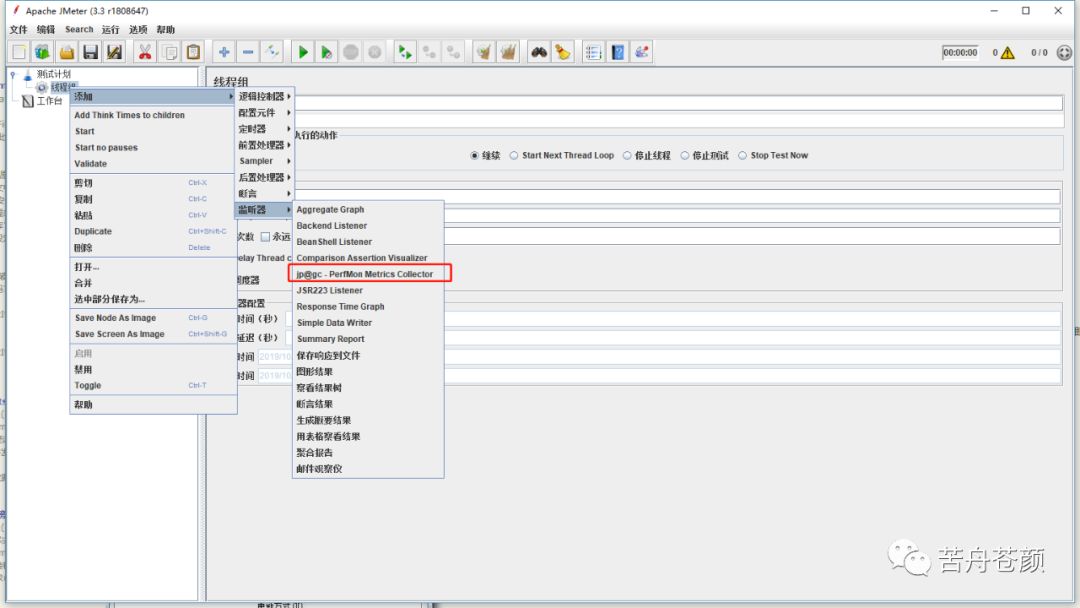Viewport: 1080px width, 608px height.
Task: Click Duplicate in context menu
Action: 153,231
